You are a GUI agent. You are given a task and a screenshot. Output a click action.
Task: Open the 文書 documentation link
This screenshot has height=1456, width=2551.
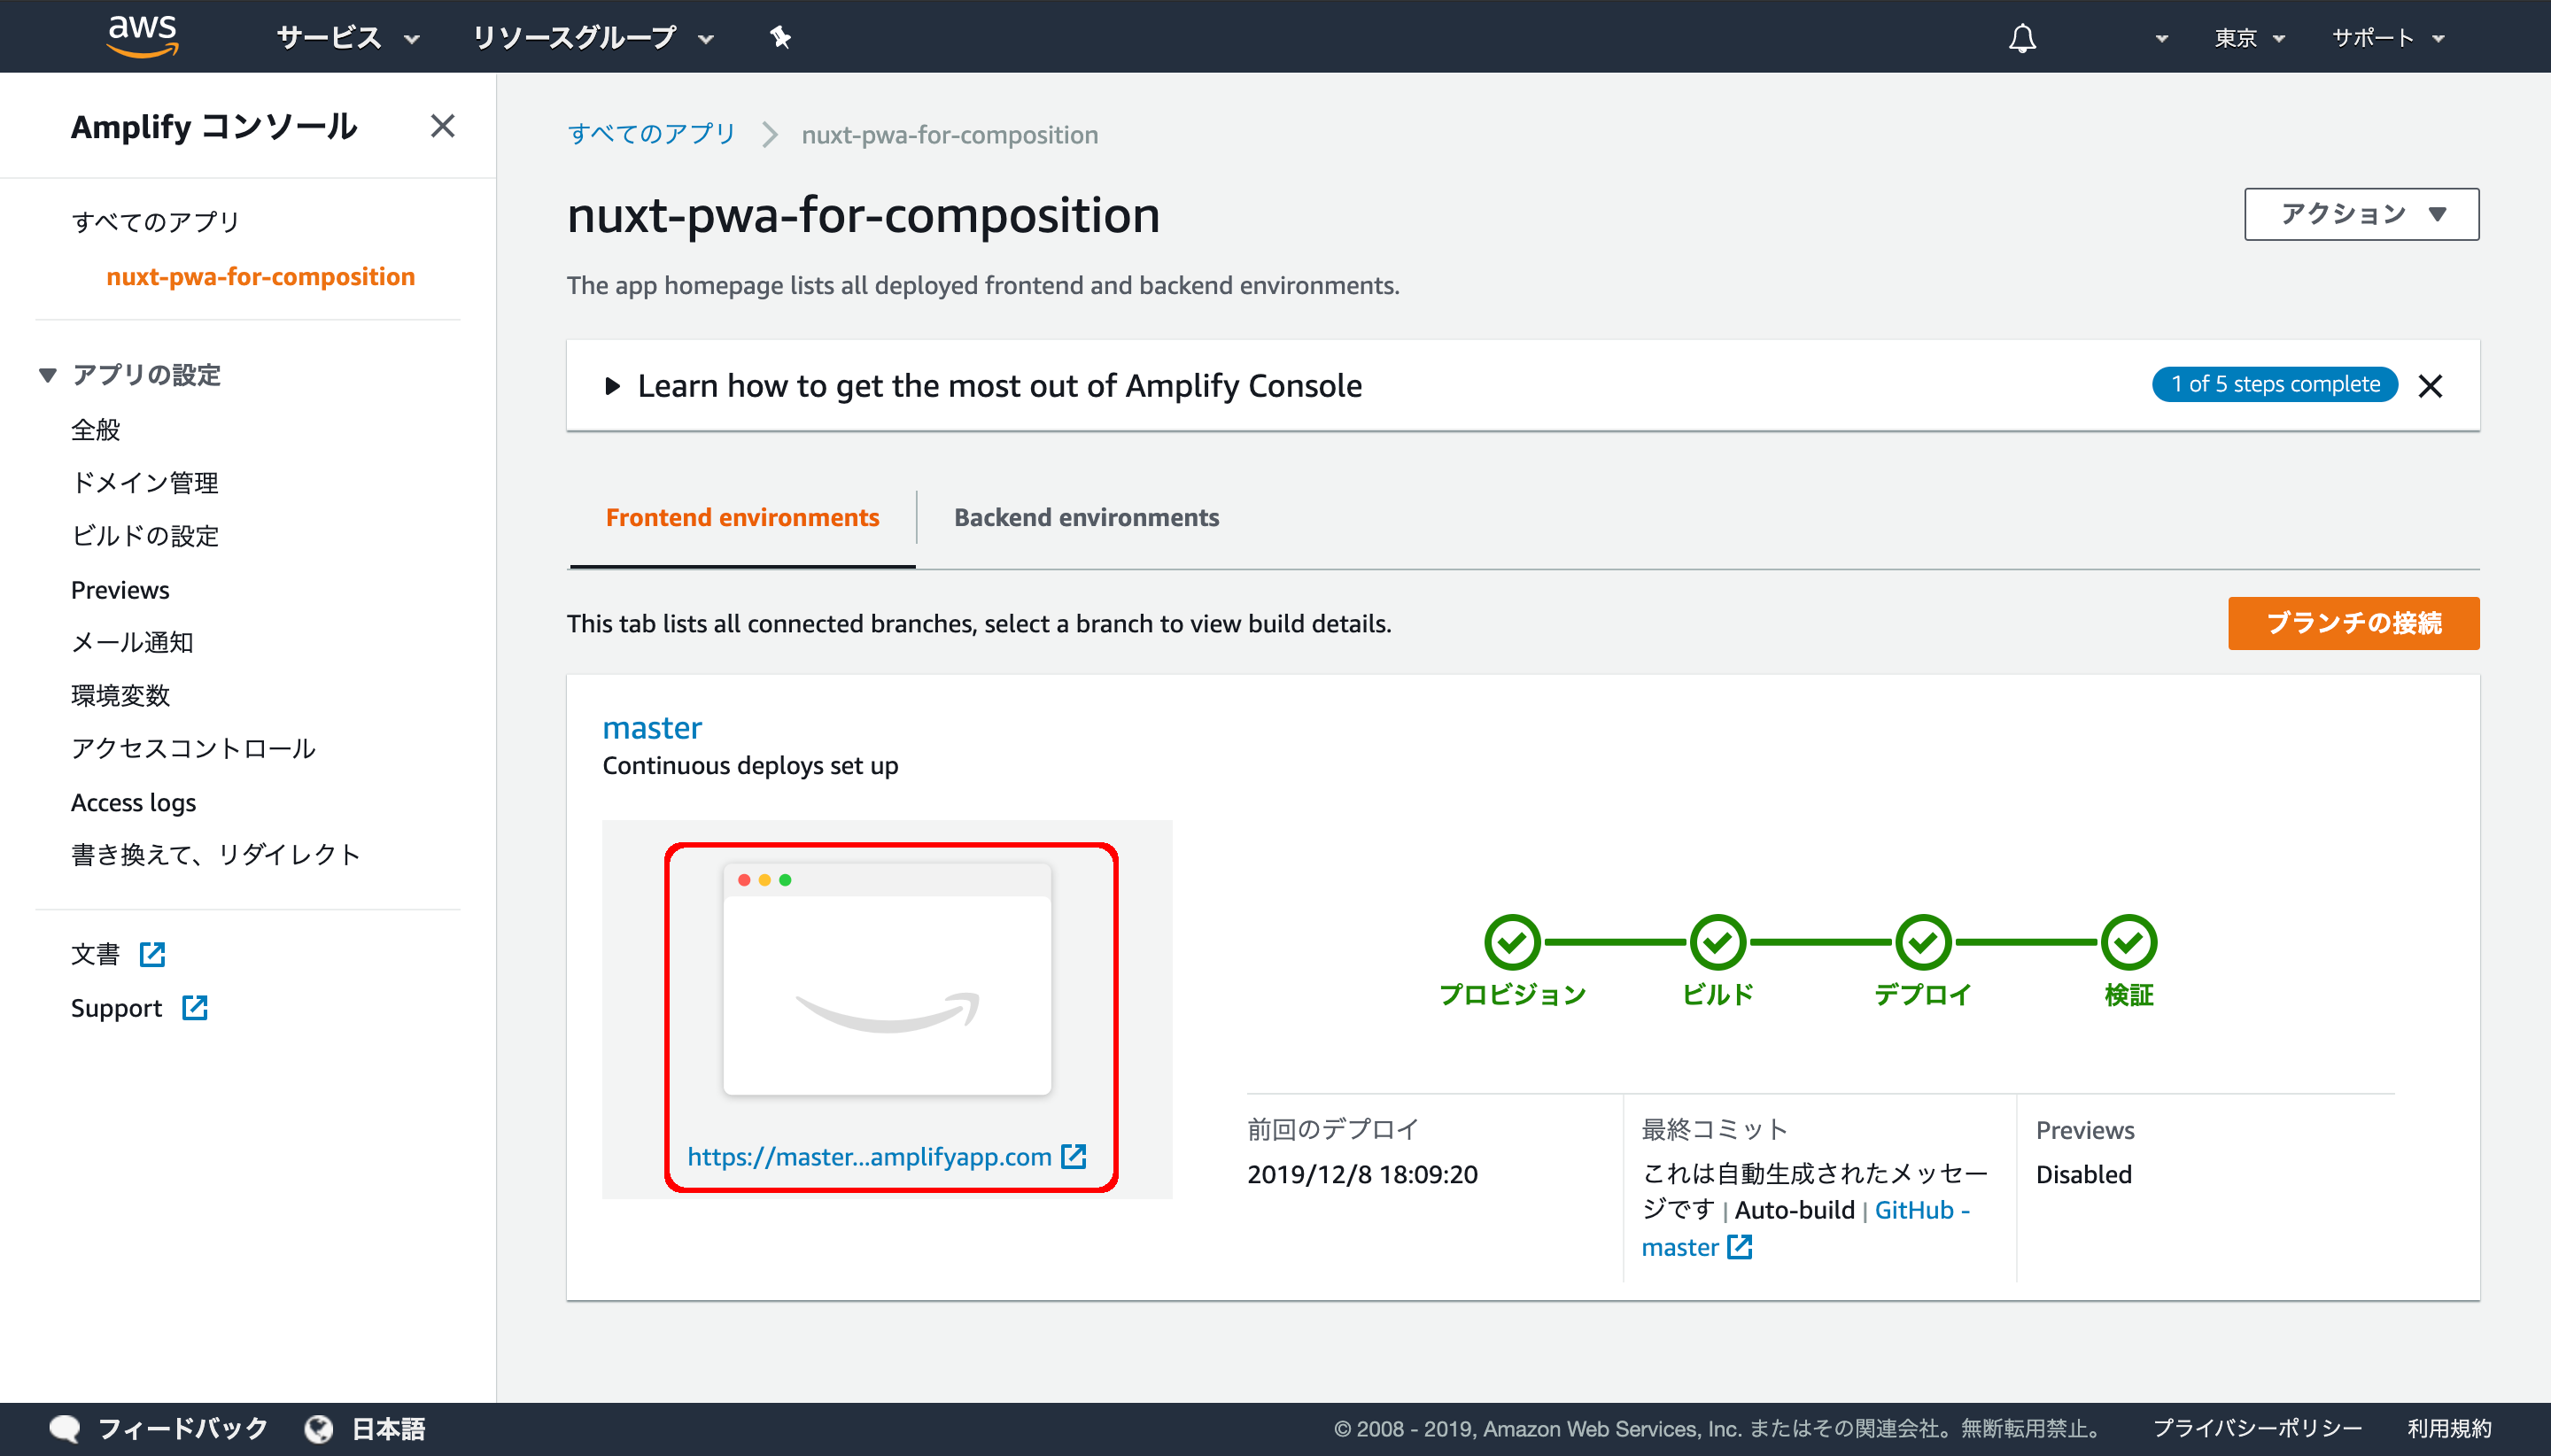[95, 955]
